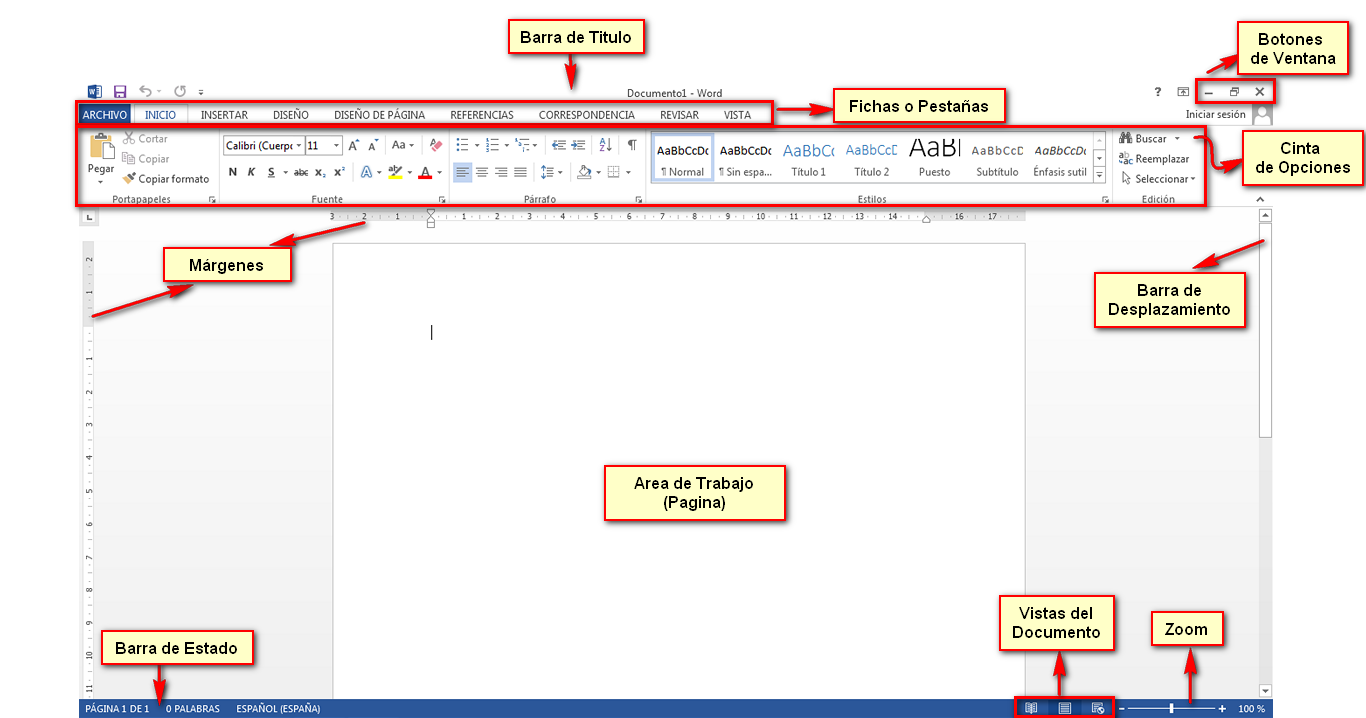Switch to the REFERENCIAS tab

(x=482, y=115)
